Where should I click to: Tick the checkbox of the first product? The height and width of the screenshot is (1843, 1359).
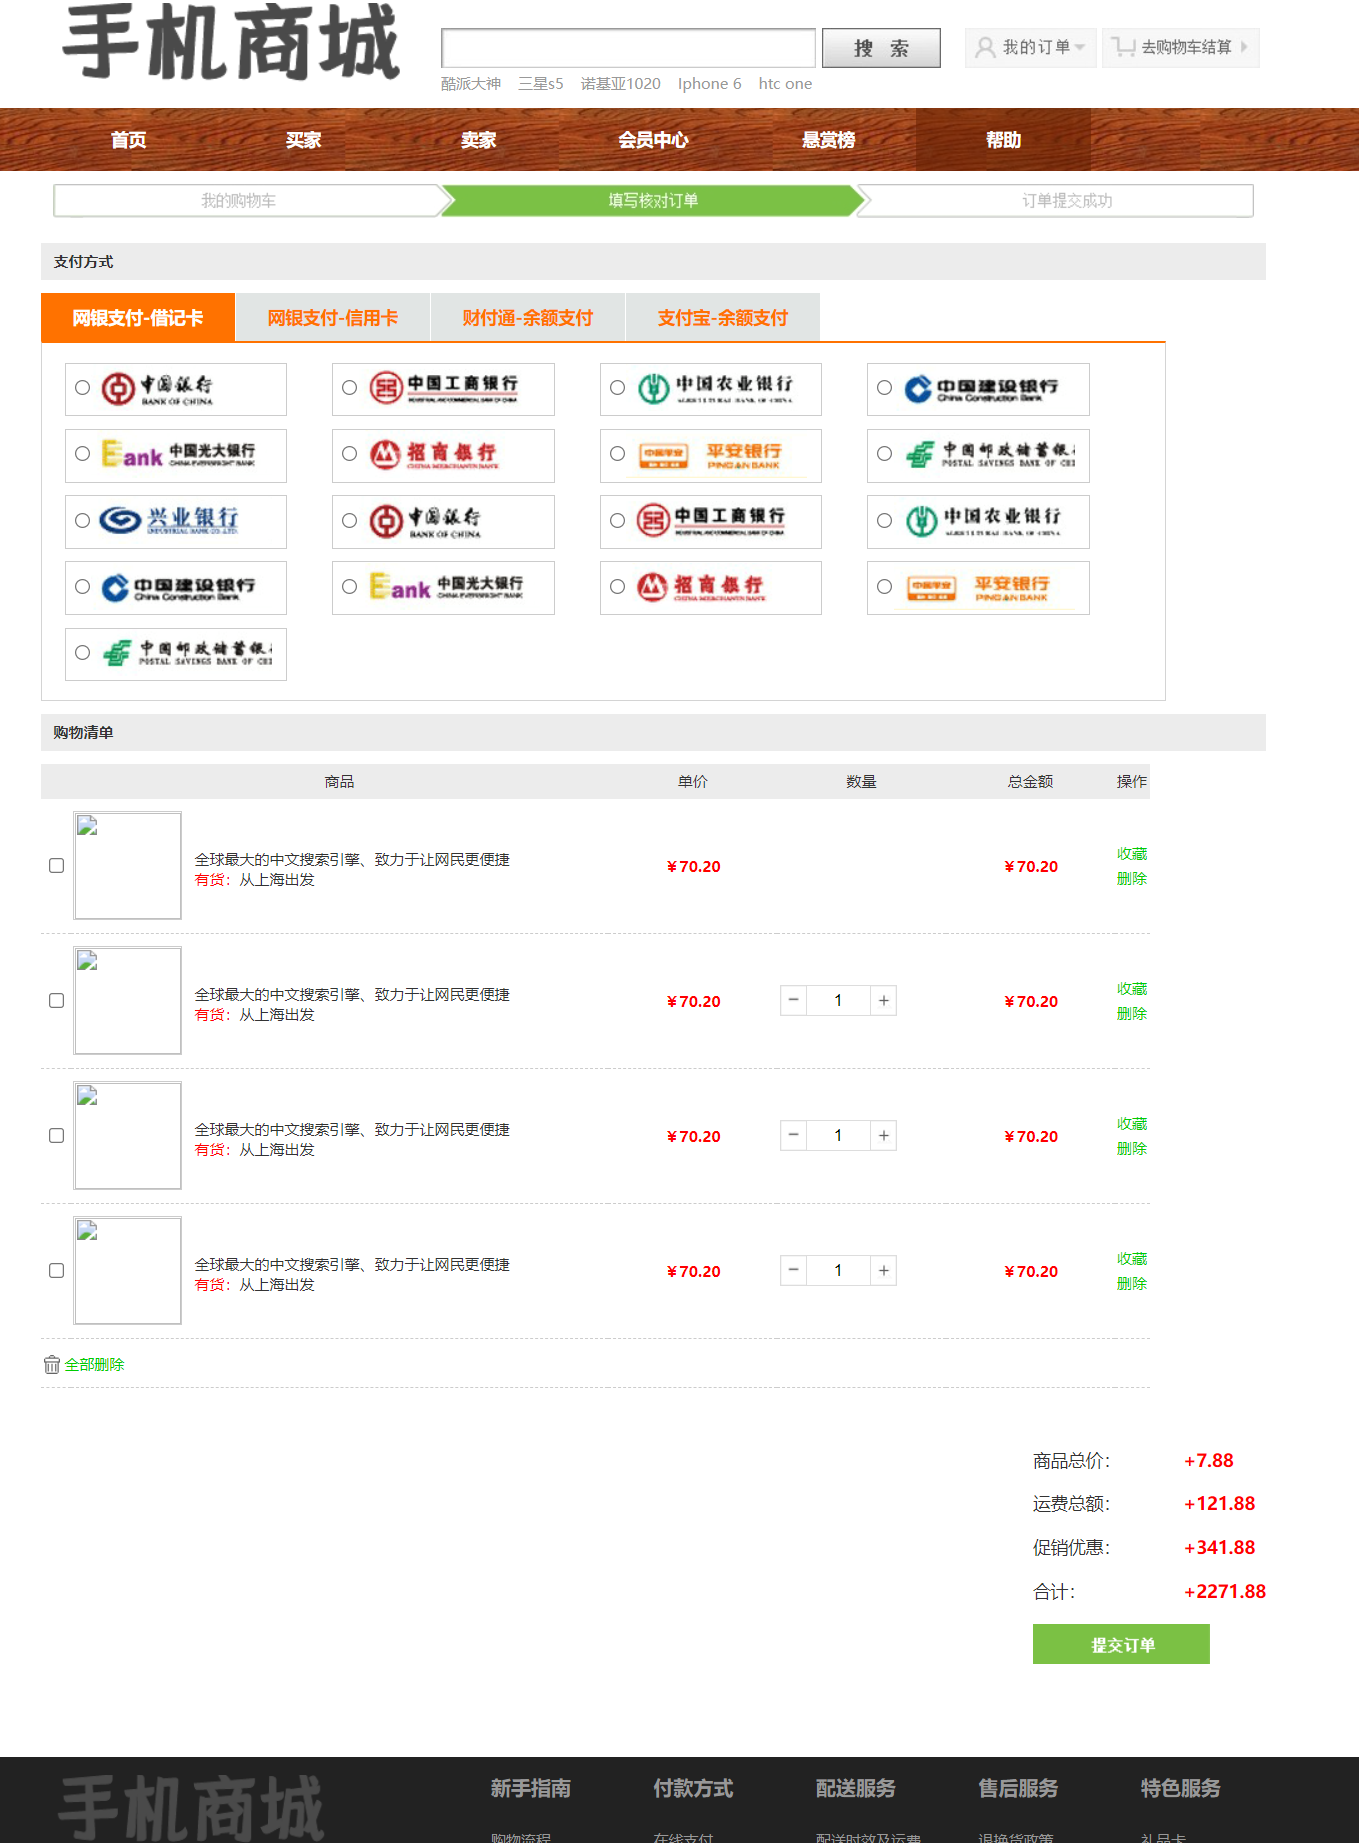click(56, 865)
